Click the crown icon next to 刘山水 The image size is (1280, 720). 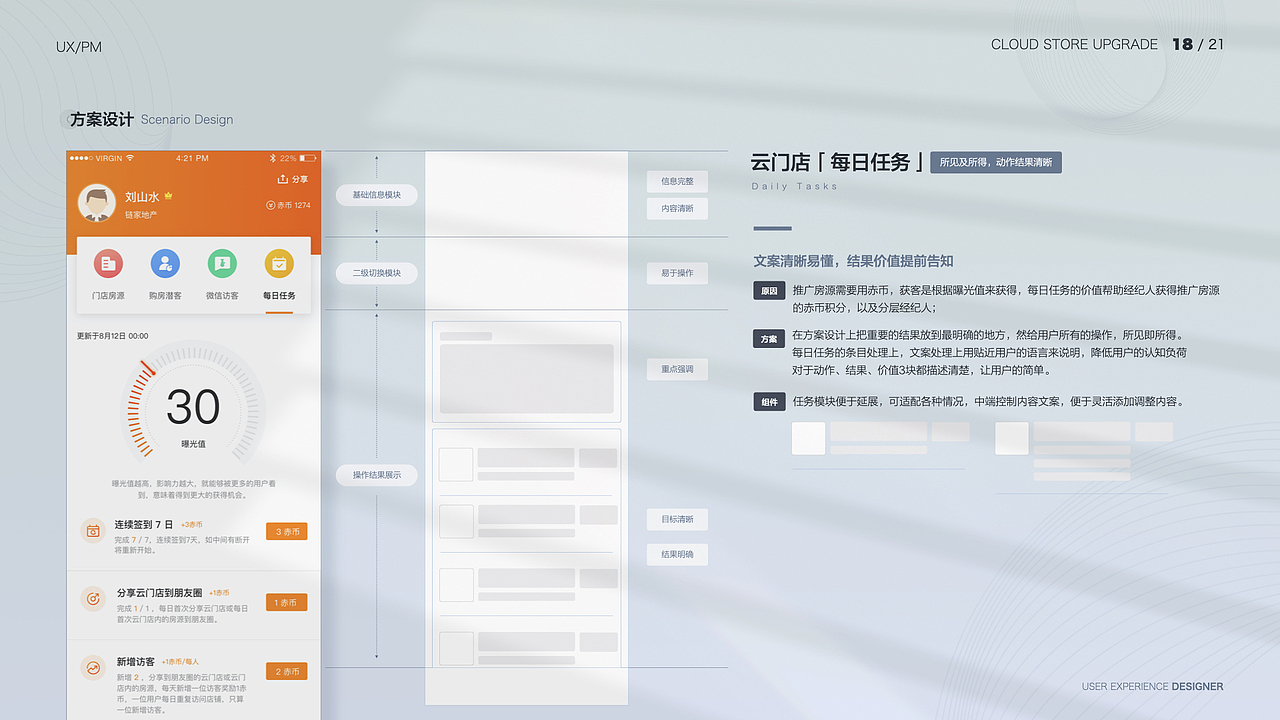pyautogui.click(x=169, y=196)
